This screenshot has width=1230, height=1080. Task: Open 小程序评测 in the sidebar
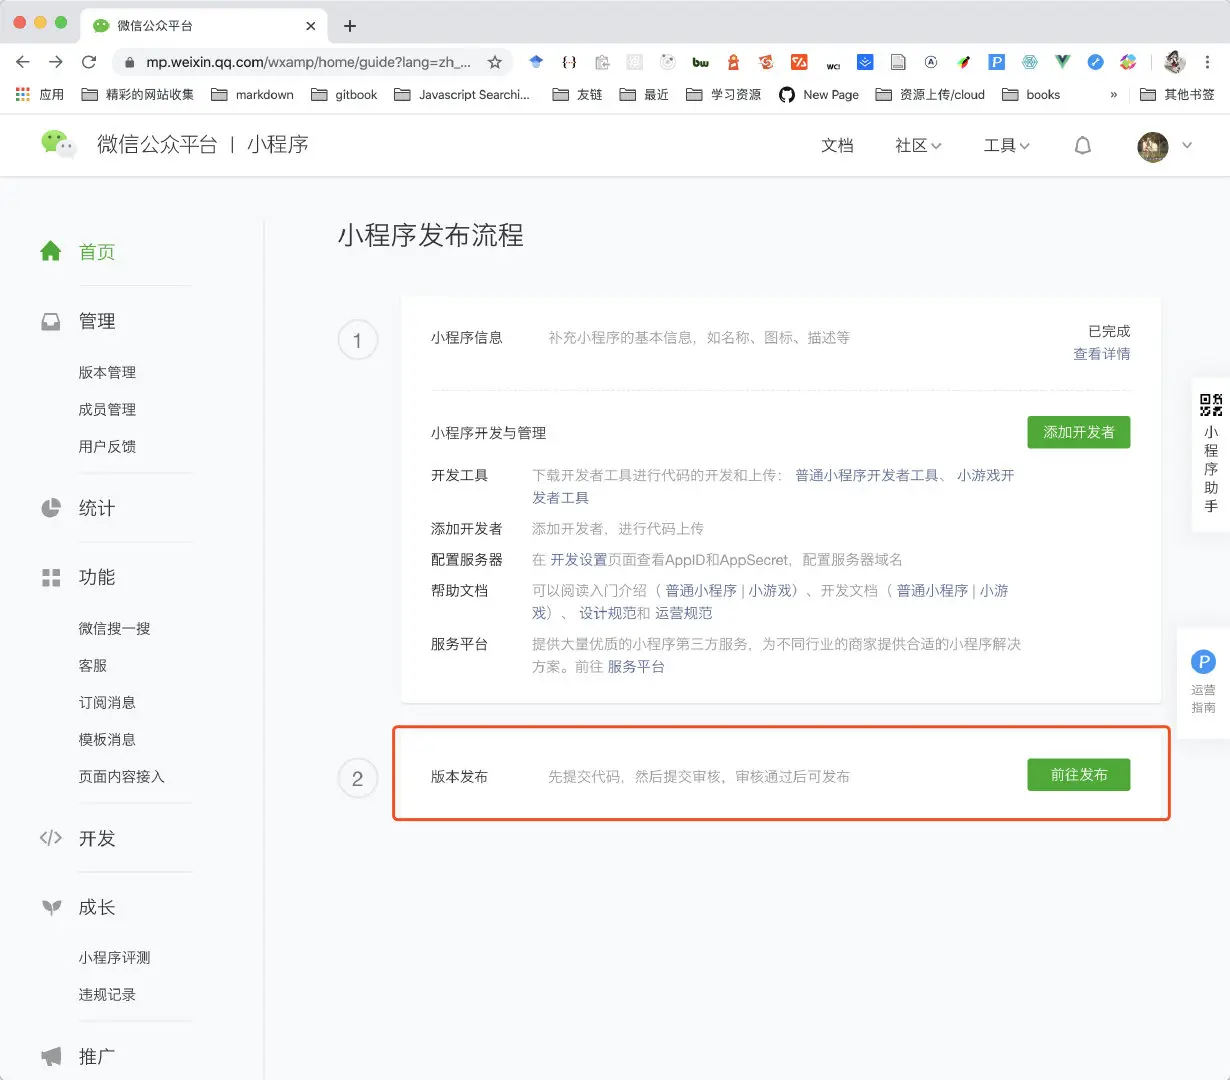(x=114, y=958)
